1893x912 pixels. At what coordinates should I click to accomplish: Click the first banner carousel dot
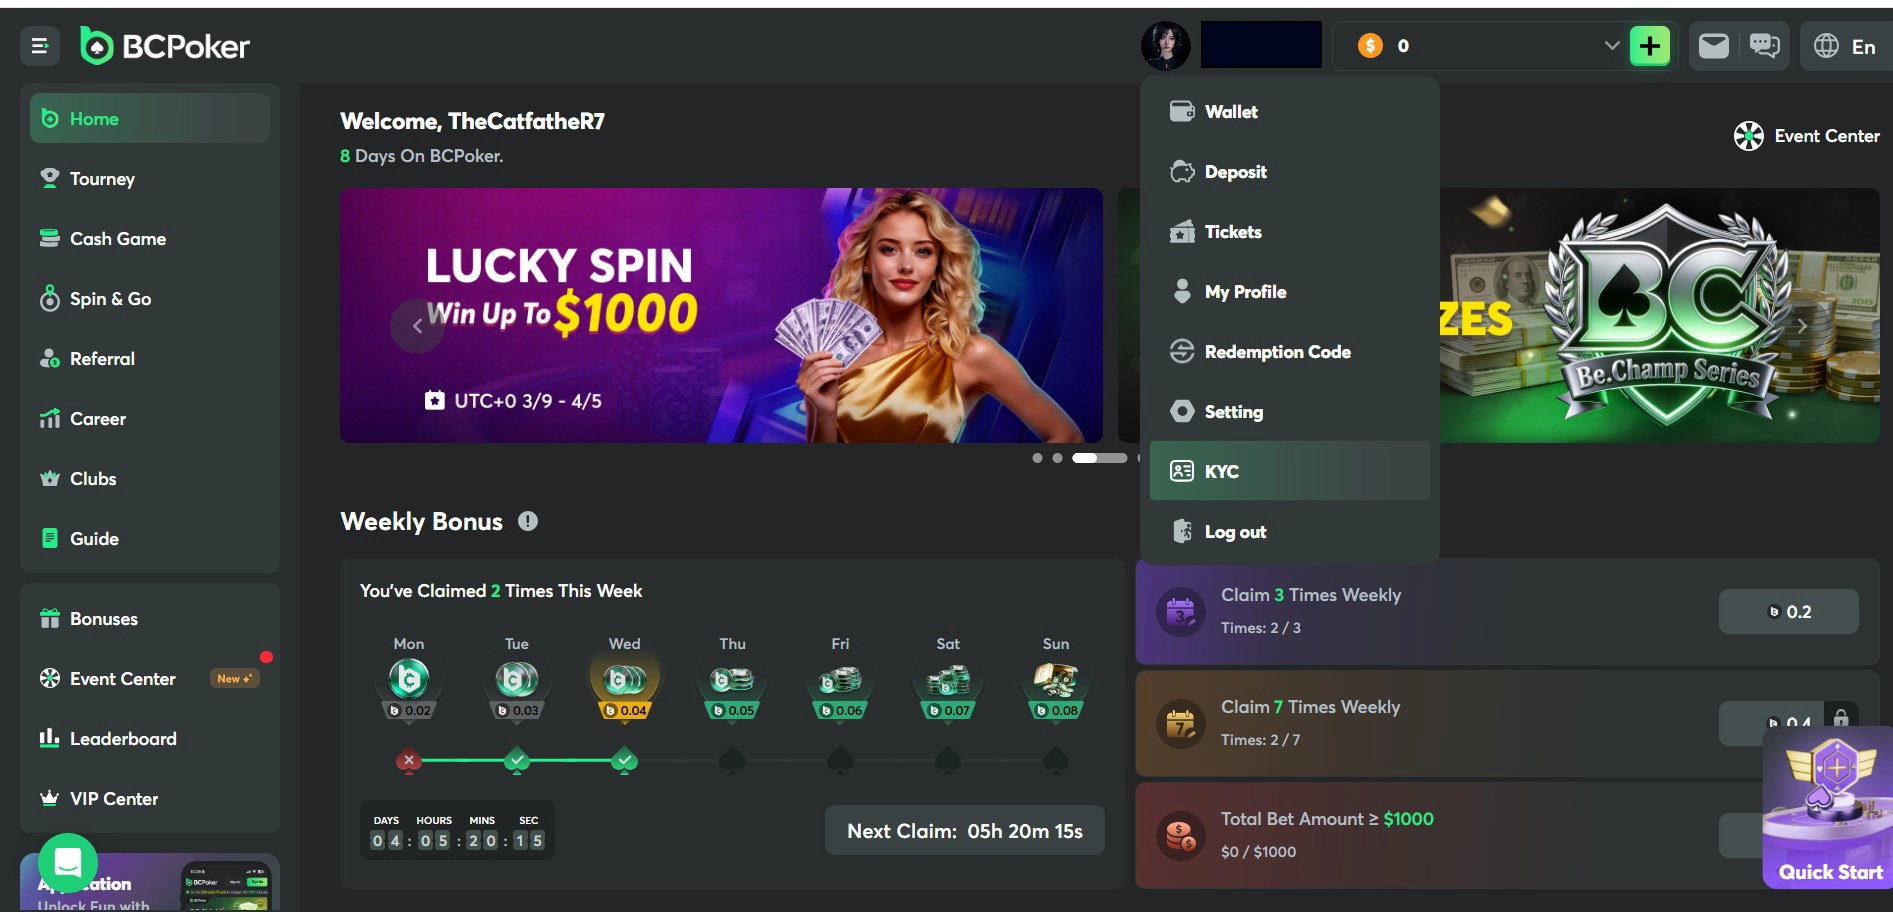pyautogui.click(x=1037, y=458)
